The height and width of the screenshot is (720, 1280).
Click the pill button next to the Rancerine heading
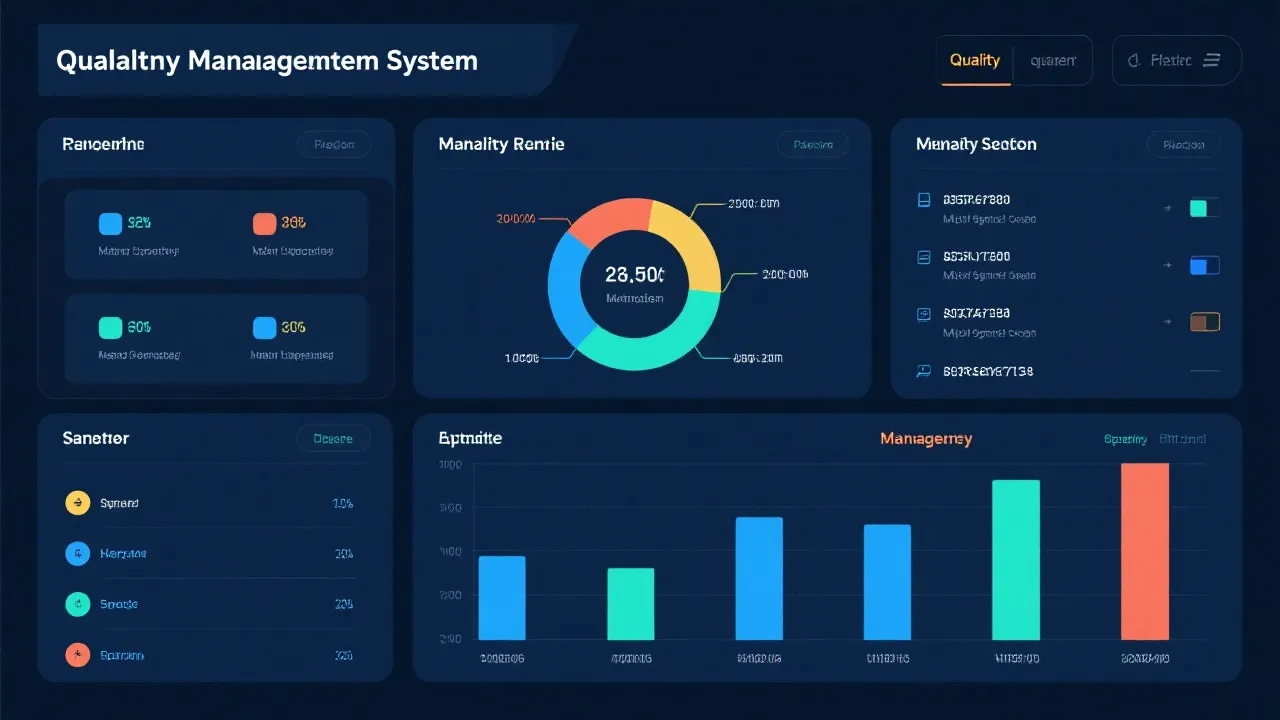pos(335,144)
